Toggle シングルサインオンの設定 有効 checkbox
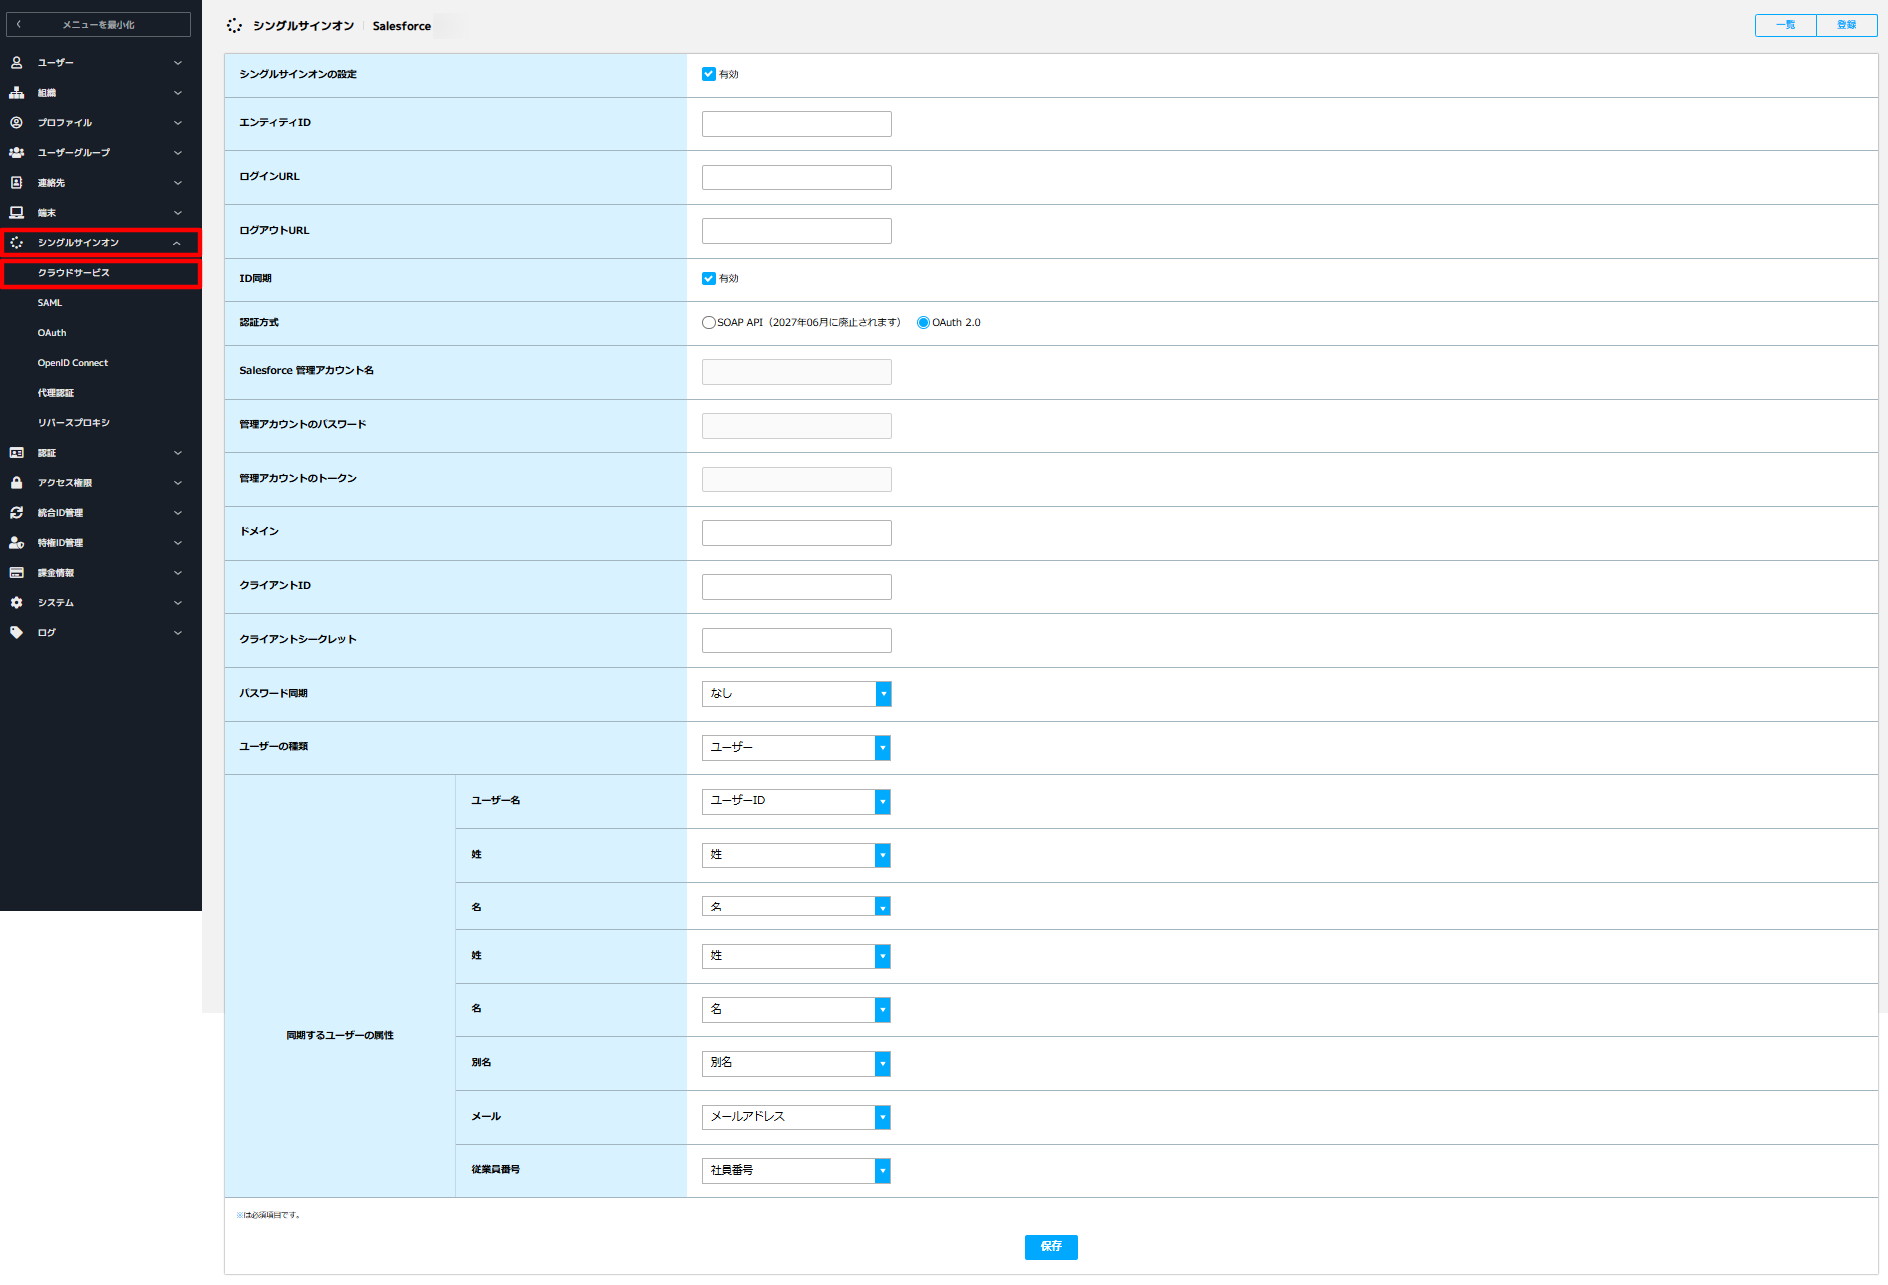Viewport: 1888px width, 1285px height. pyautogui.click(x=709, y=74)
